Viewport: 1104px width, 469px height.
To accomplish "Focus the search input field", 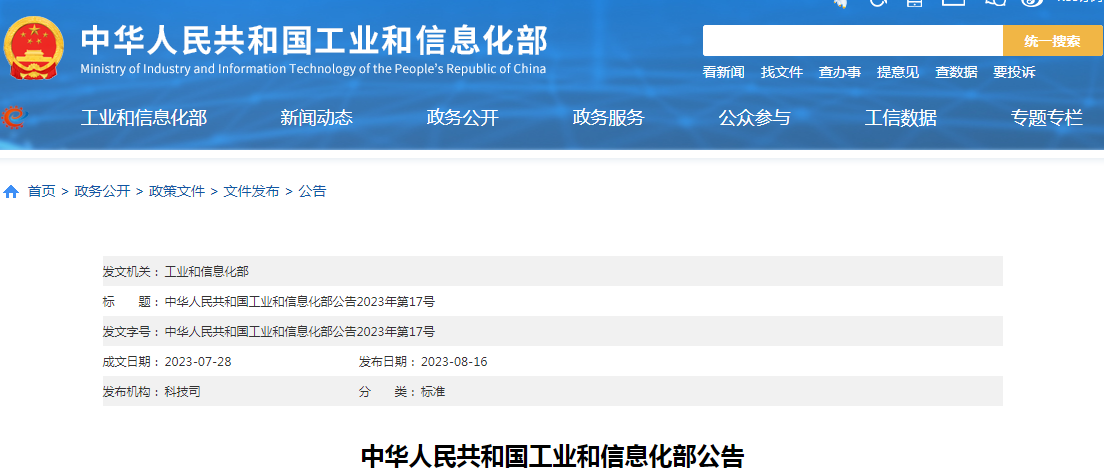I will [852, 41].
